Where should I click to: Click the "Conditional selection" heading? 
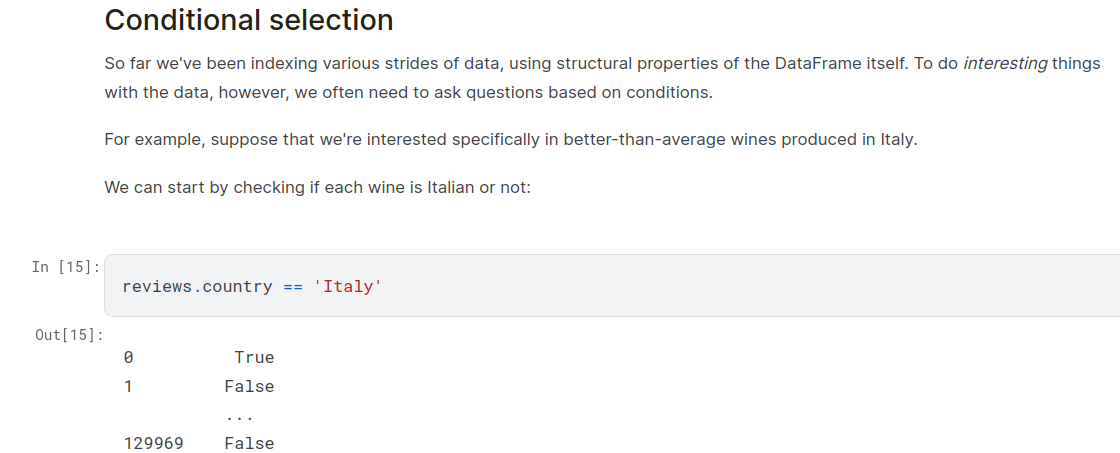(249, 20)
